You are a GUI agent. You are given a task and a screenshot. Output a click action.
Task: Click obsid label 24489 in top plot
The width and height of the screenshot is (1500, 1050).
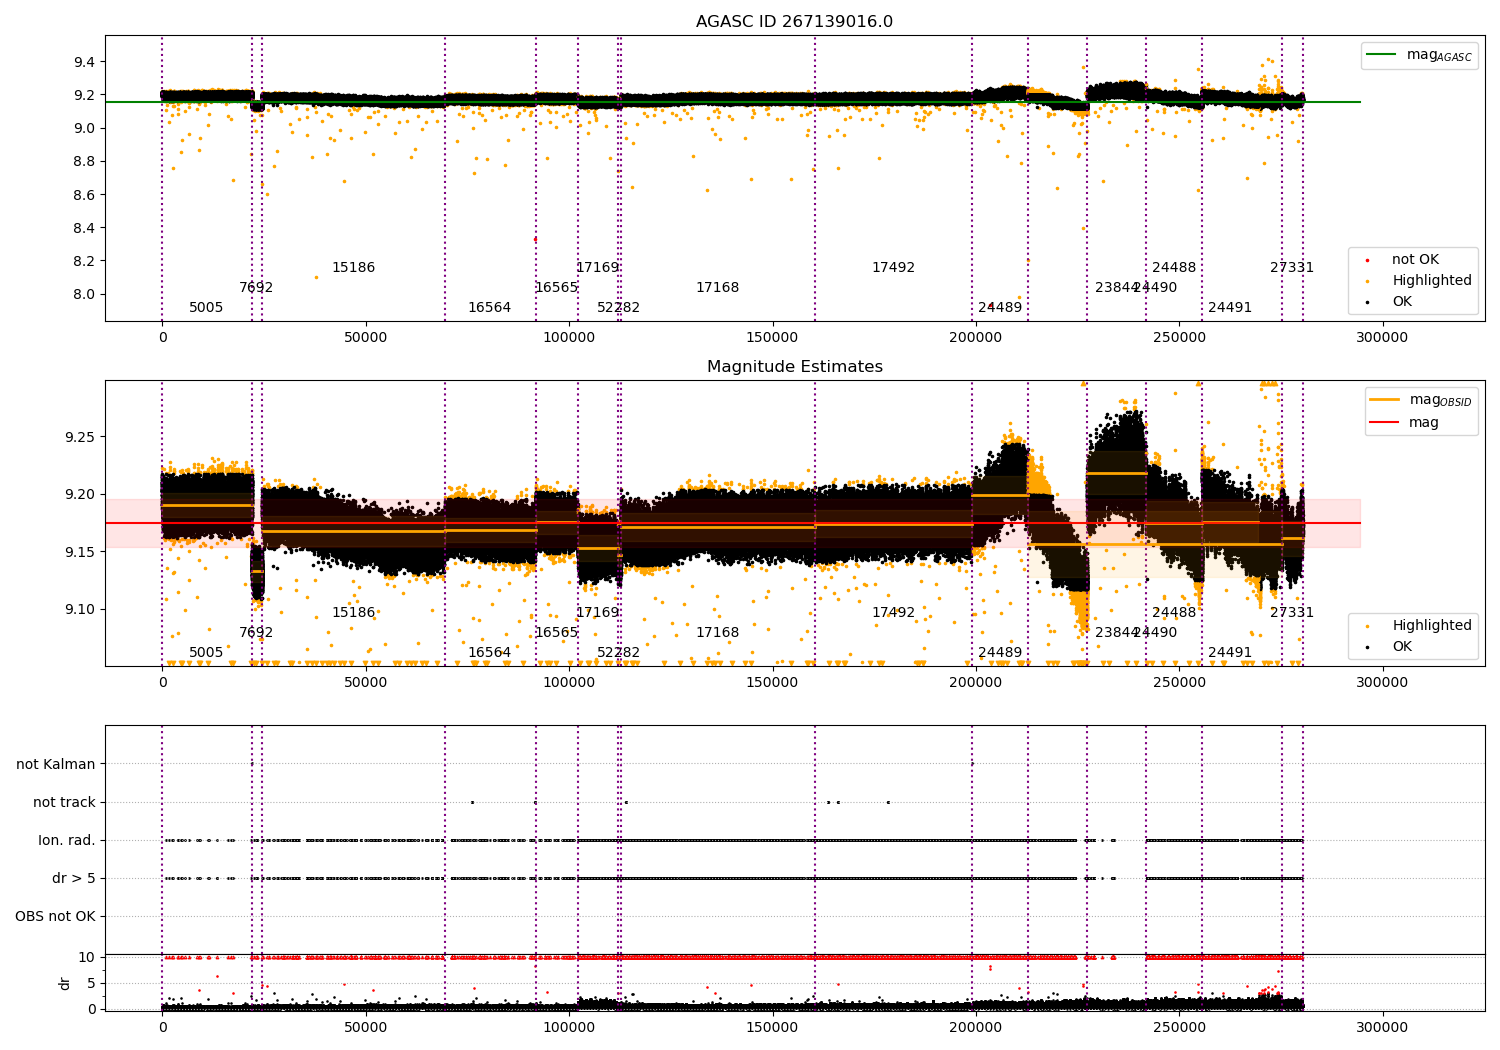pos(1000,308)
